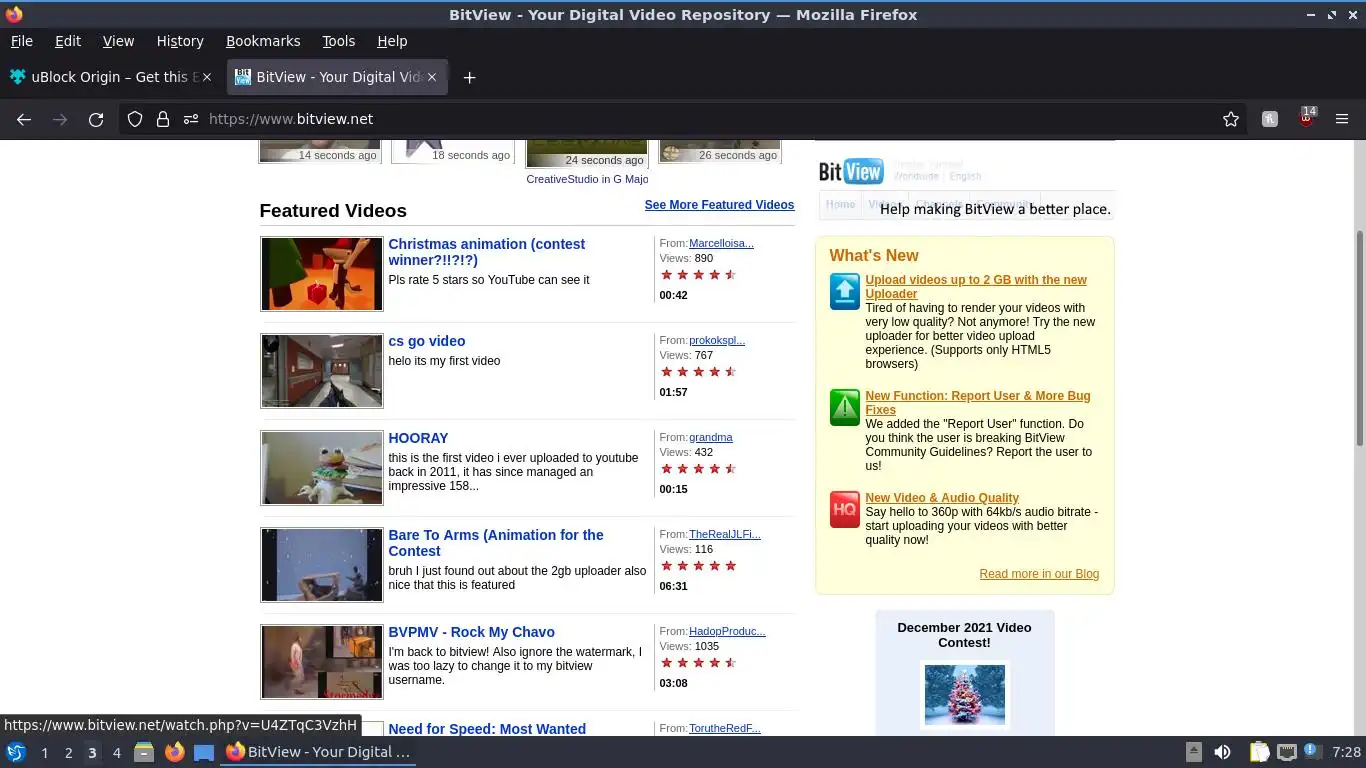The image size is (1366, 768).
Task: Open the cs go video thumbnail
Action: click(x=322, y=371)
